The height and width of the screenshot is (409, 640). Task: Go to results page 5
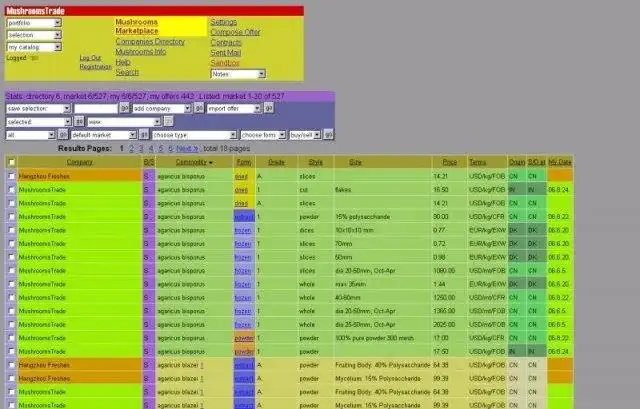tap(161, 149)
